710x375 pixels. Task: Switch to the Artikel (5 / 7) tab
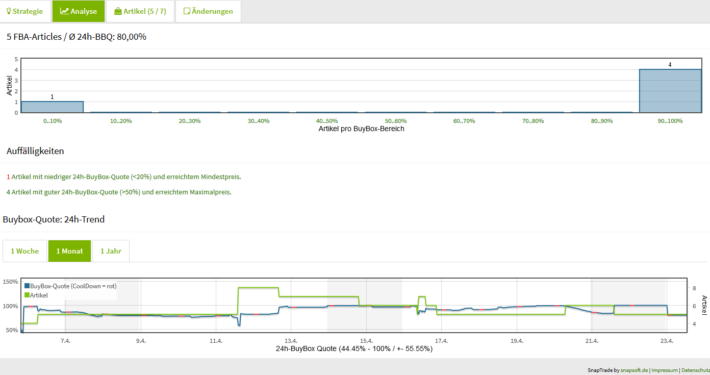[140, 11]
